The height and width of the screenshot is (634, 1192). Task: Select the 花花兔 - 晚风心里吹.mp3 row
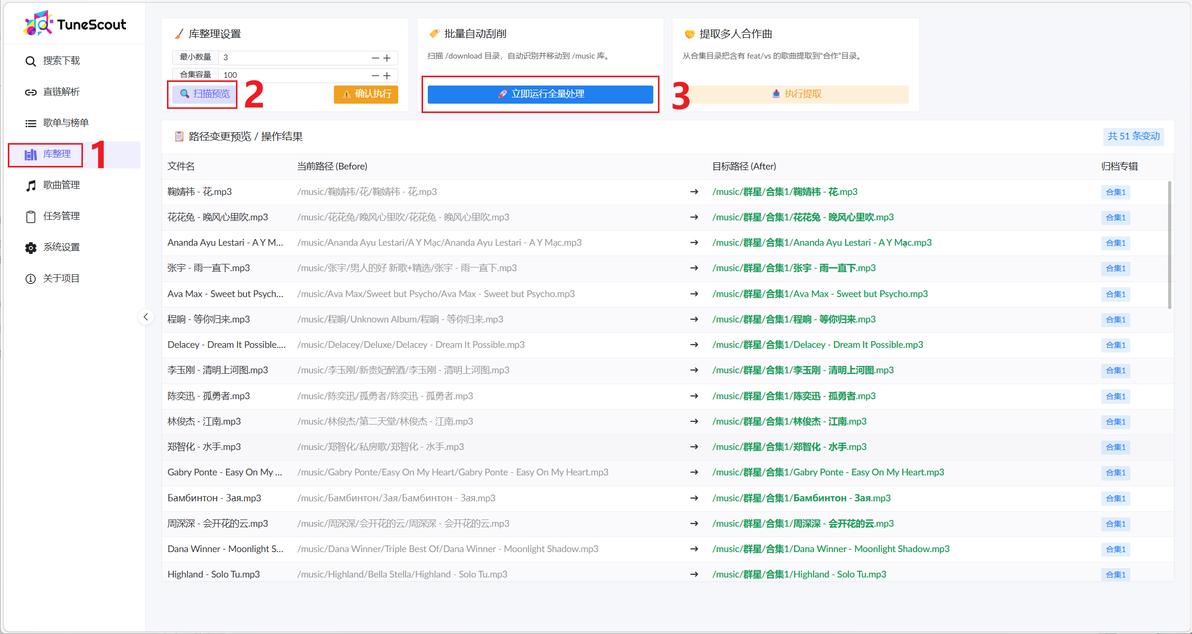point(667,217)
